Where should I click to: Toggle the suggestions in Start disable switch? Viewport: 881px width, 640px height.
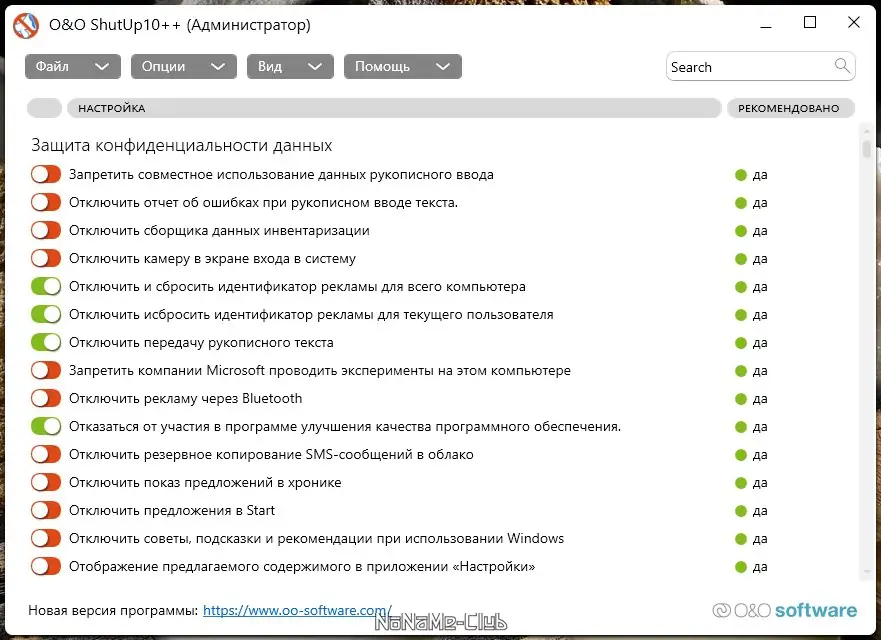click(x=45, y=510)
